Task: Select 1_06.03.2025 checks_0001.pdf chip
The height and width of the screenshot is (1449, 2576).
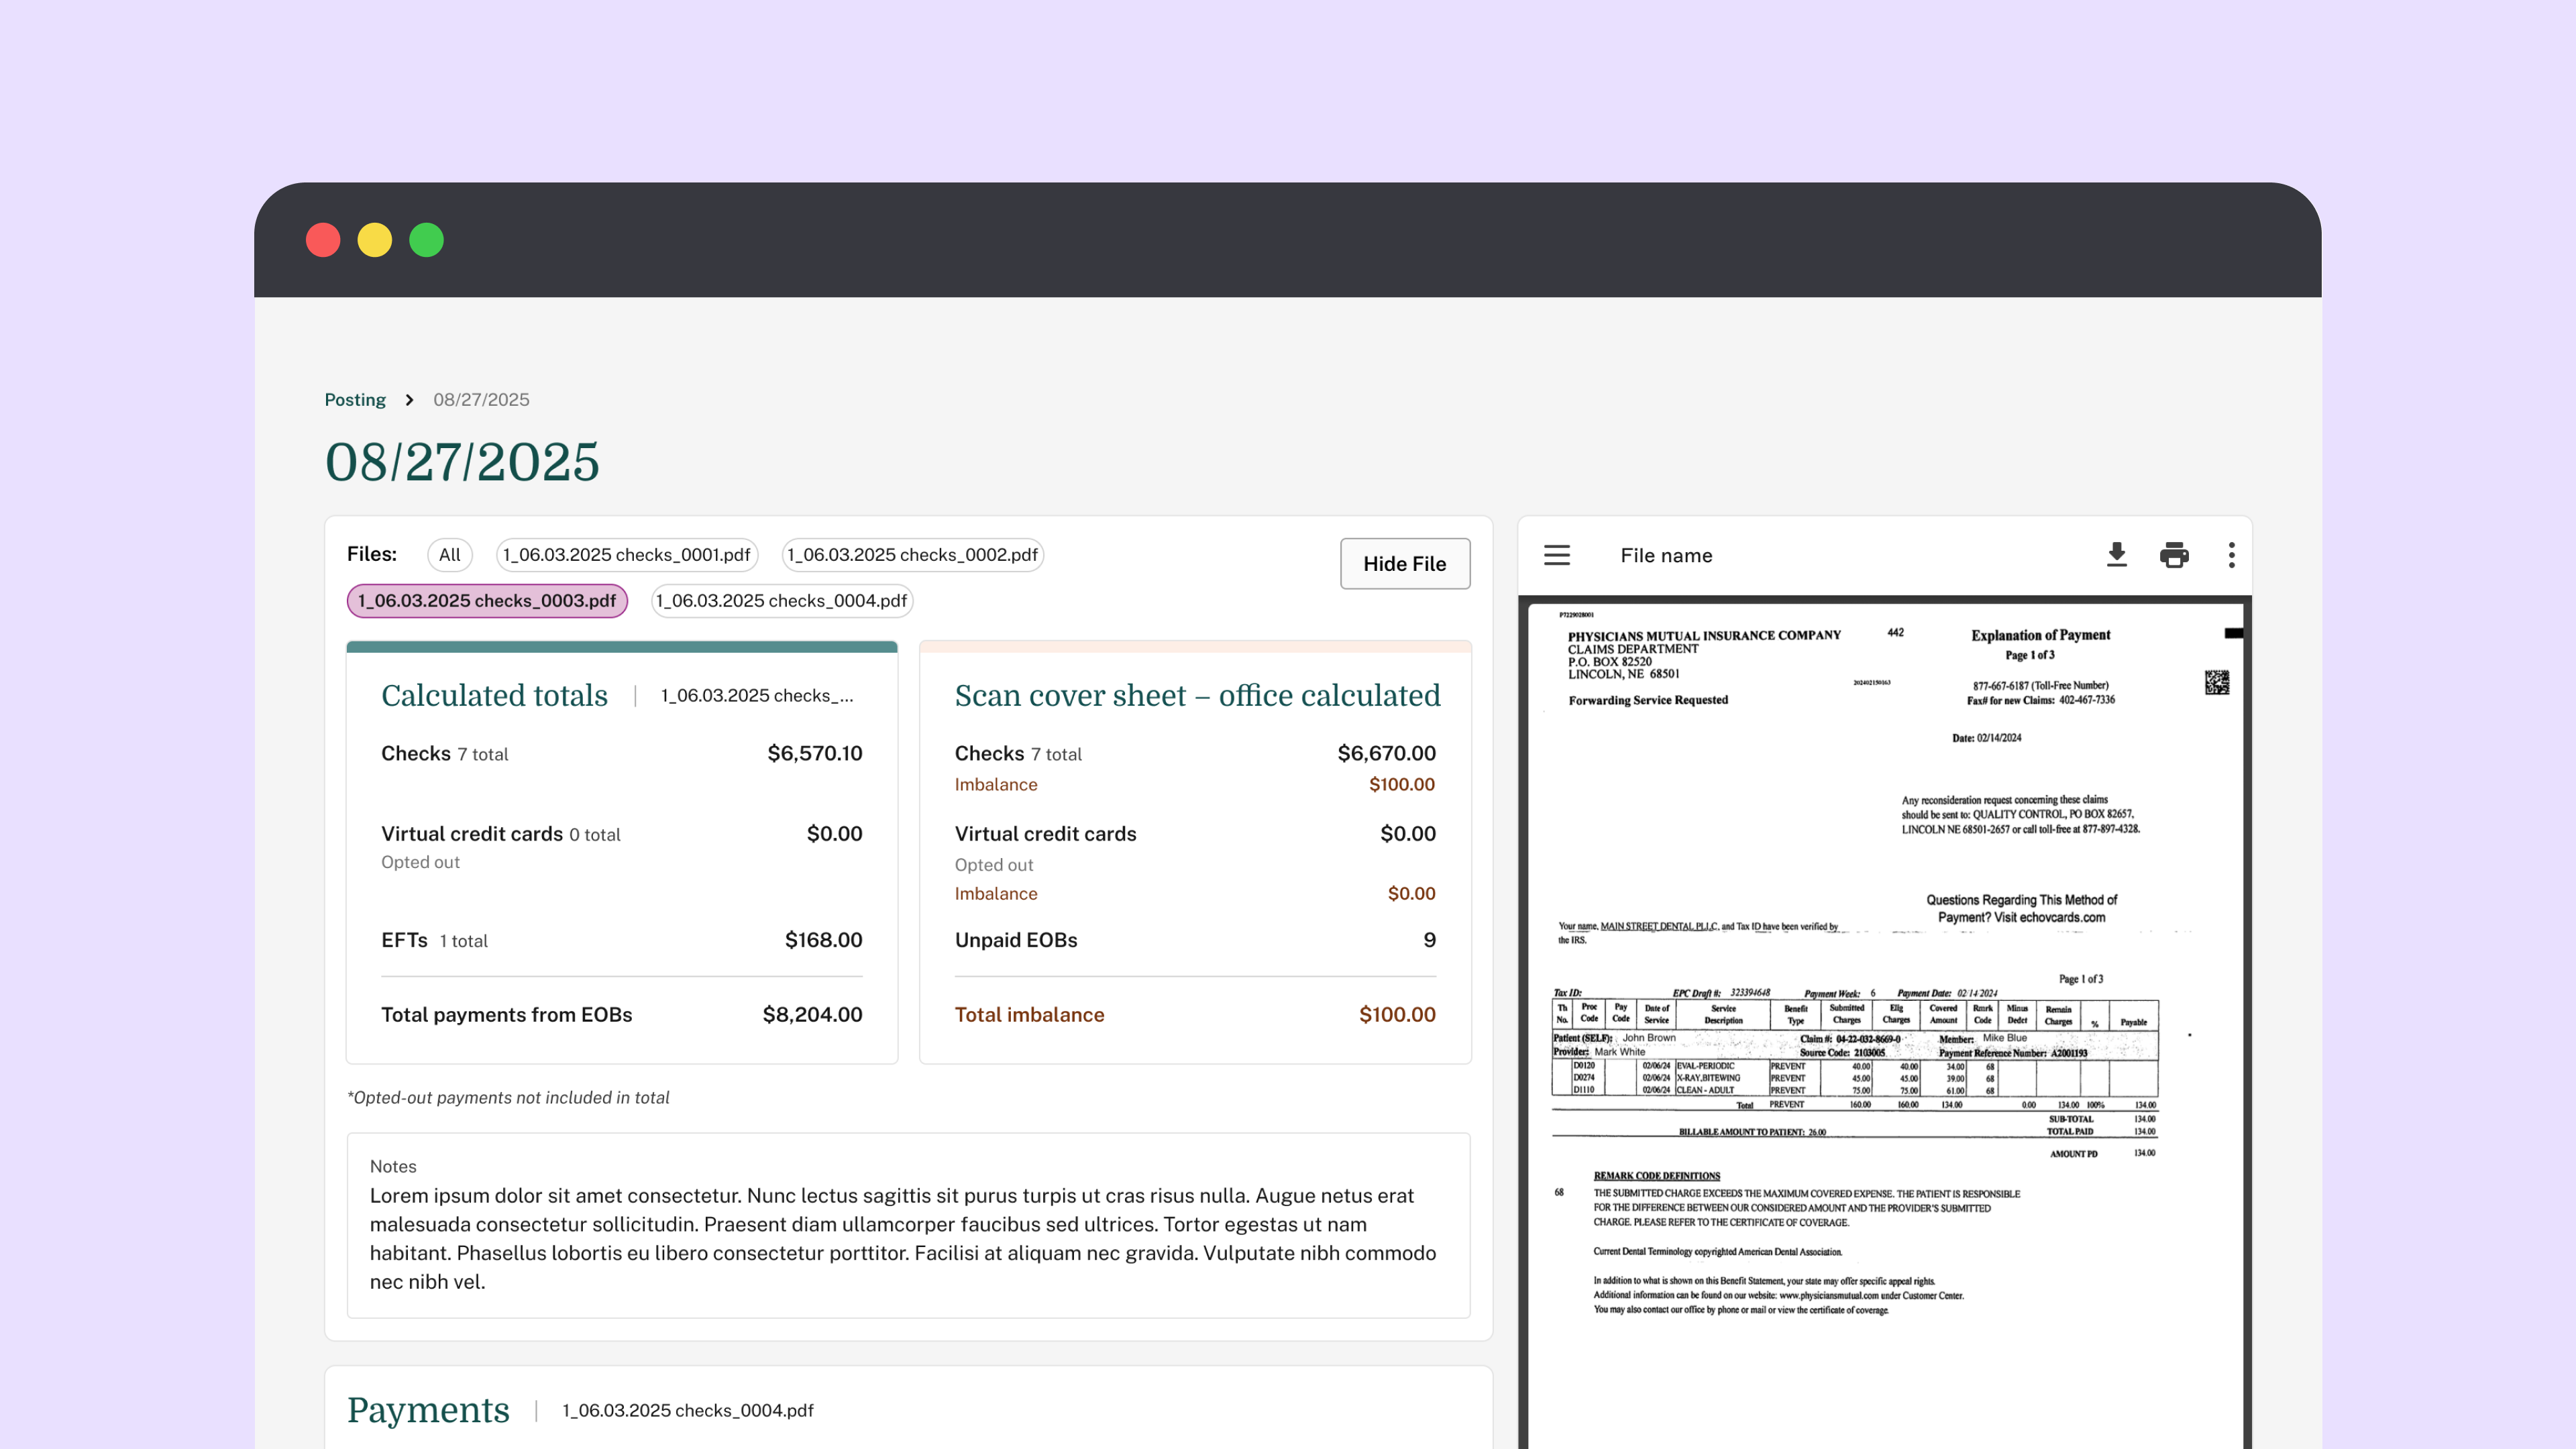Action: (x=626, y=555)
